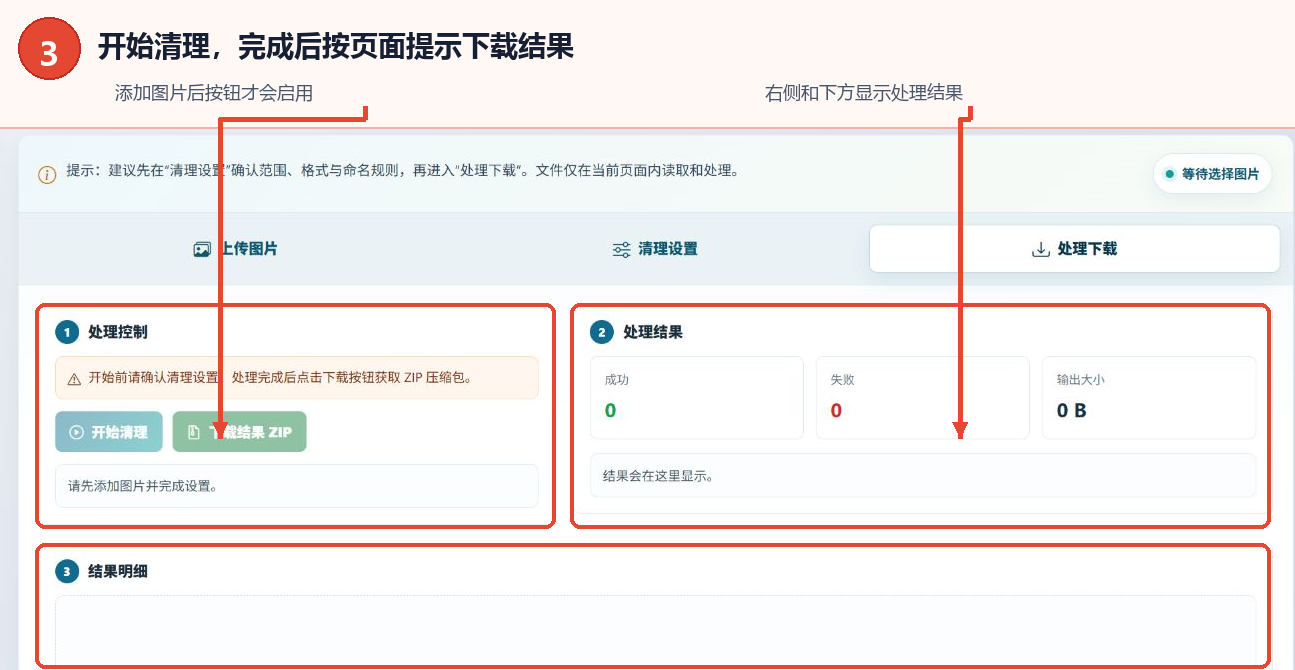Click the number 1 badge beside 处理控制

pyautogui.click(x=67, y=332)
